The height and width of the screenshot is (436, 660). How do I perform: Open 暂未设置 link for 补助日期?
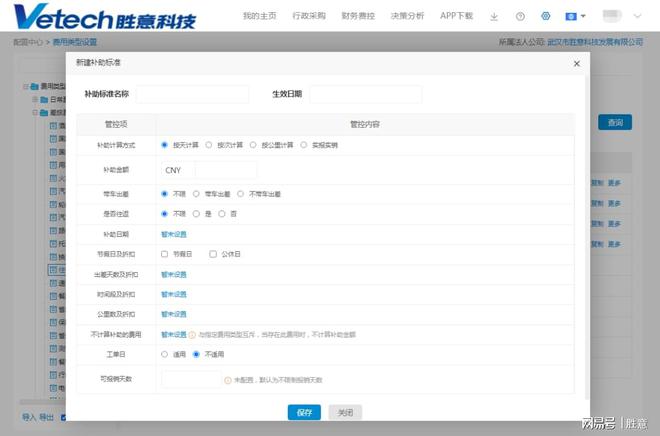tap(173, 234)
